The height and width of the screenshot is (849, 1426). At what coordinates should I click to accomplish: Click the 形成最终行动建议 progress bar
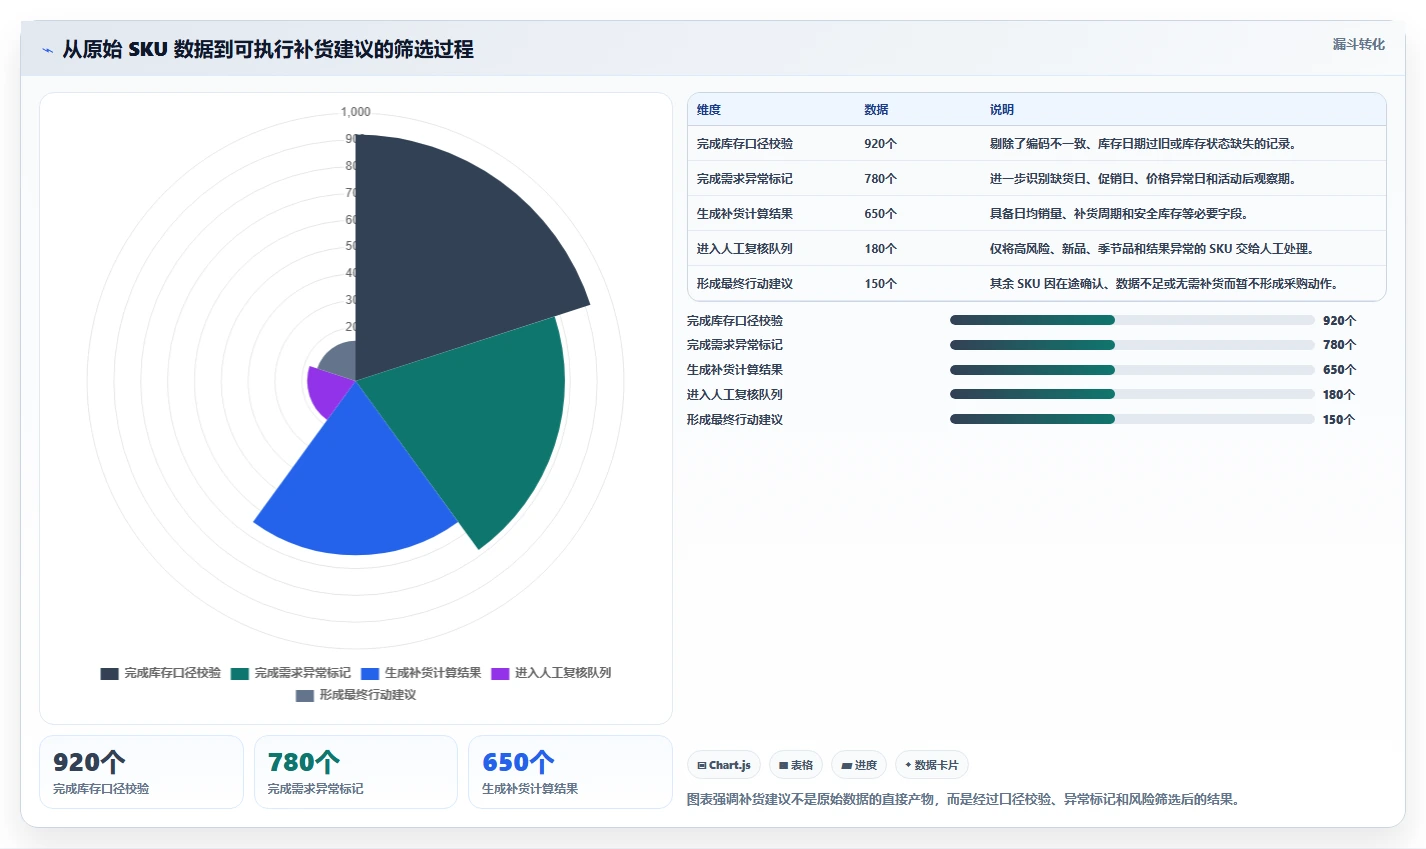[x=1132, y=419]
